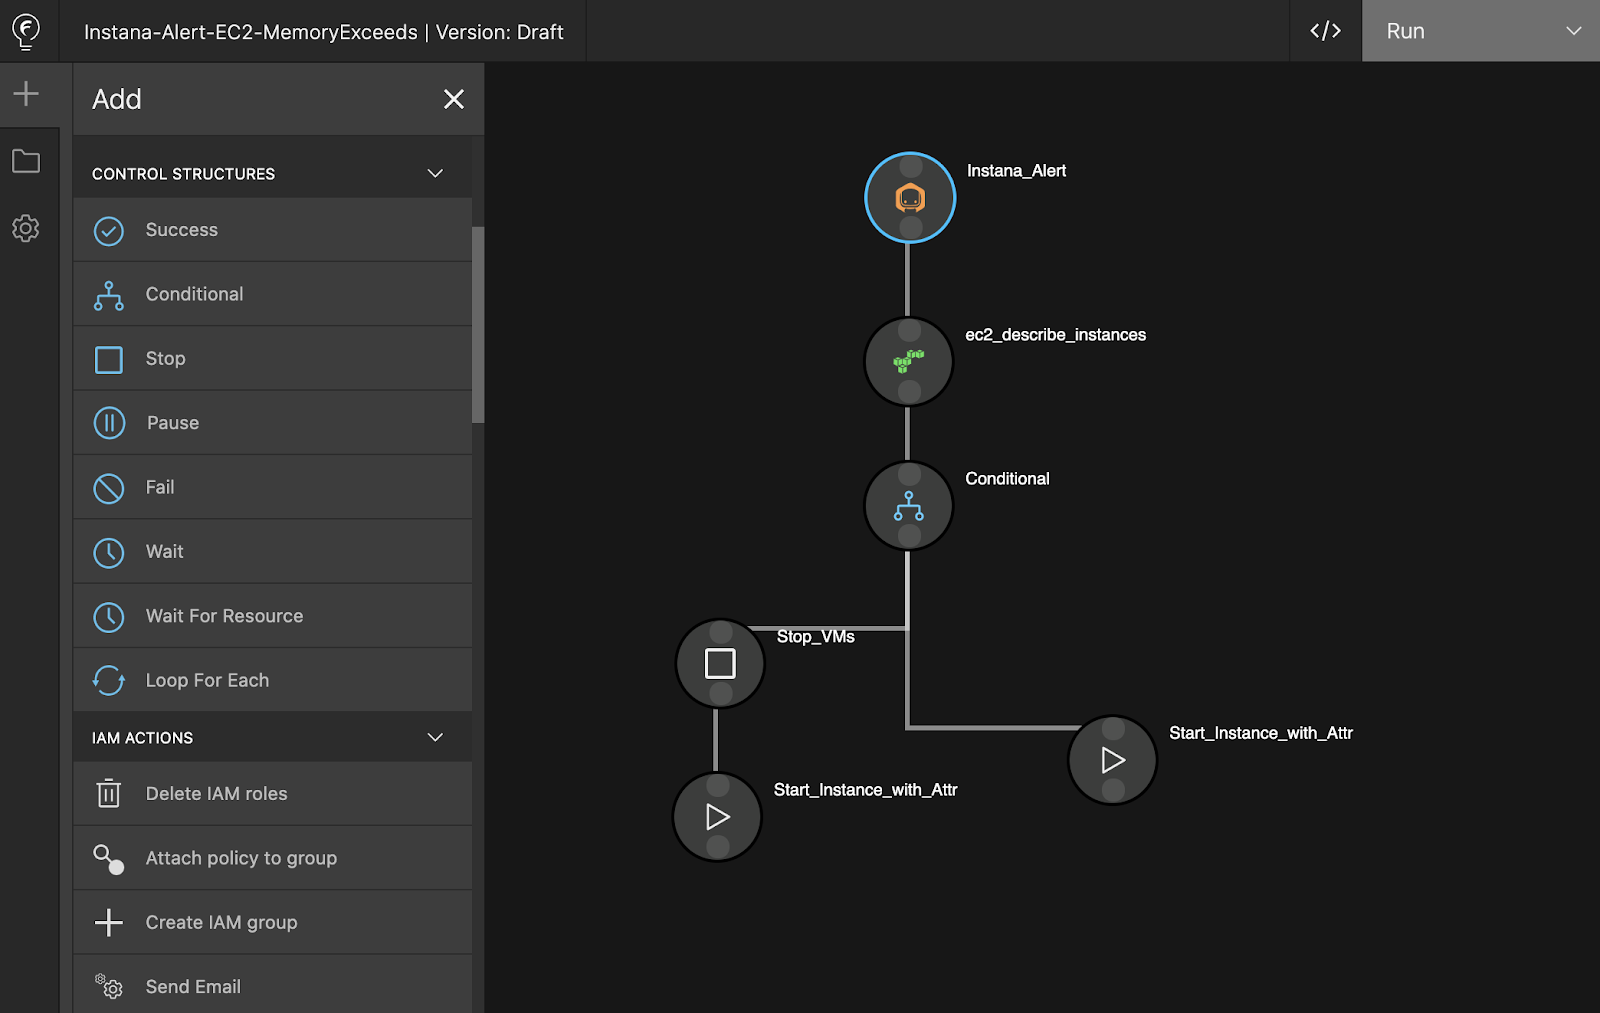Click the ec2_describe_instances node label
The image size is (1600, 1013).
pos(1055,335)
